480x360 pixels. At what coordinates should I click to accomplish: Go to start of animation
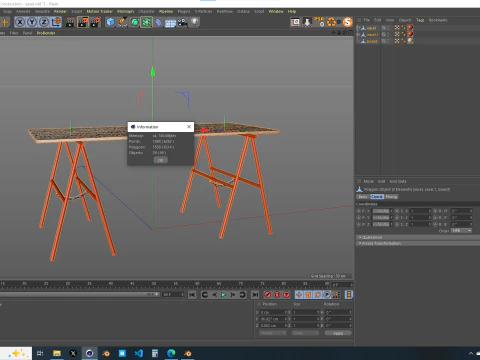pyautogui.click(x=192, y=295)
